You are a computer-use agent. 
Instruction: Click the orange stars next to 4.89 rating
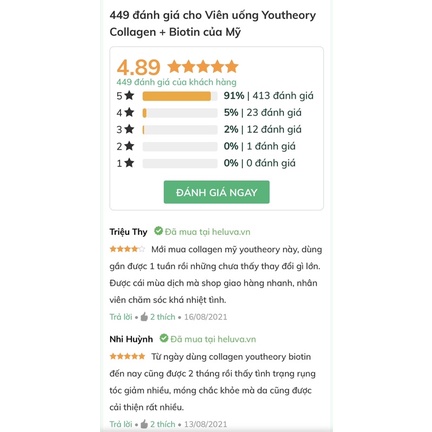pos(203,67)
